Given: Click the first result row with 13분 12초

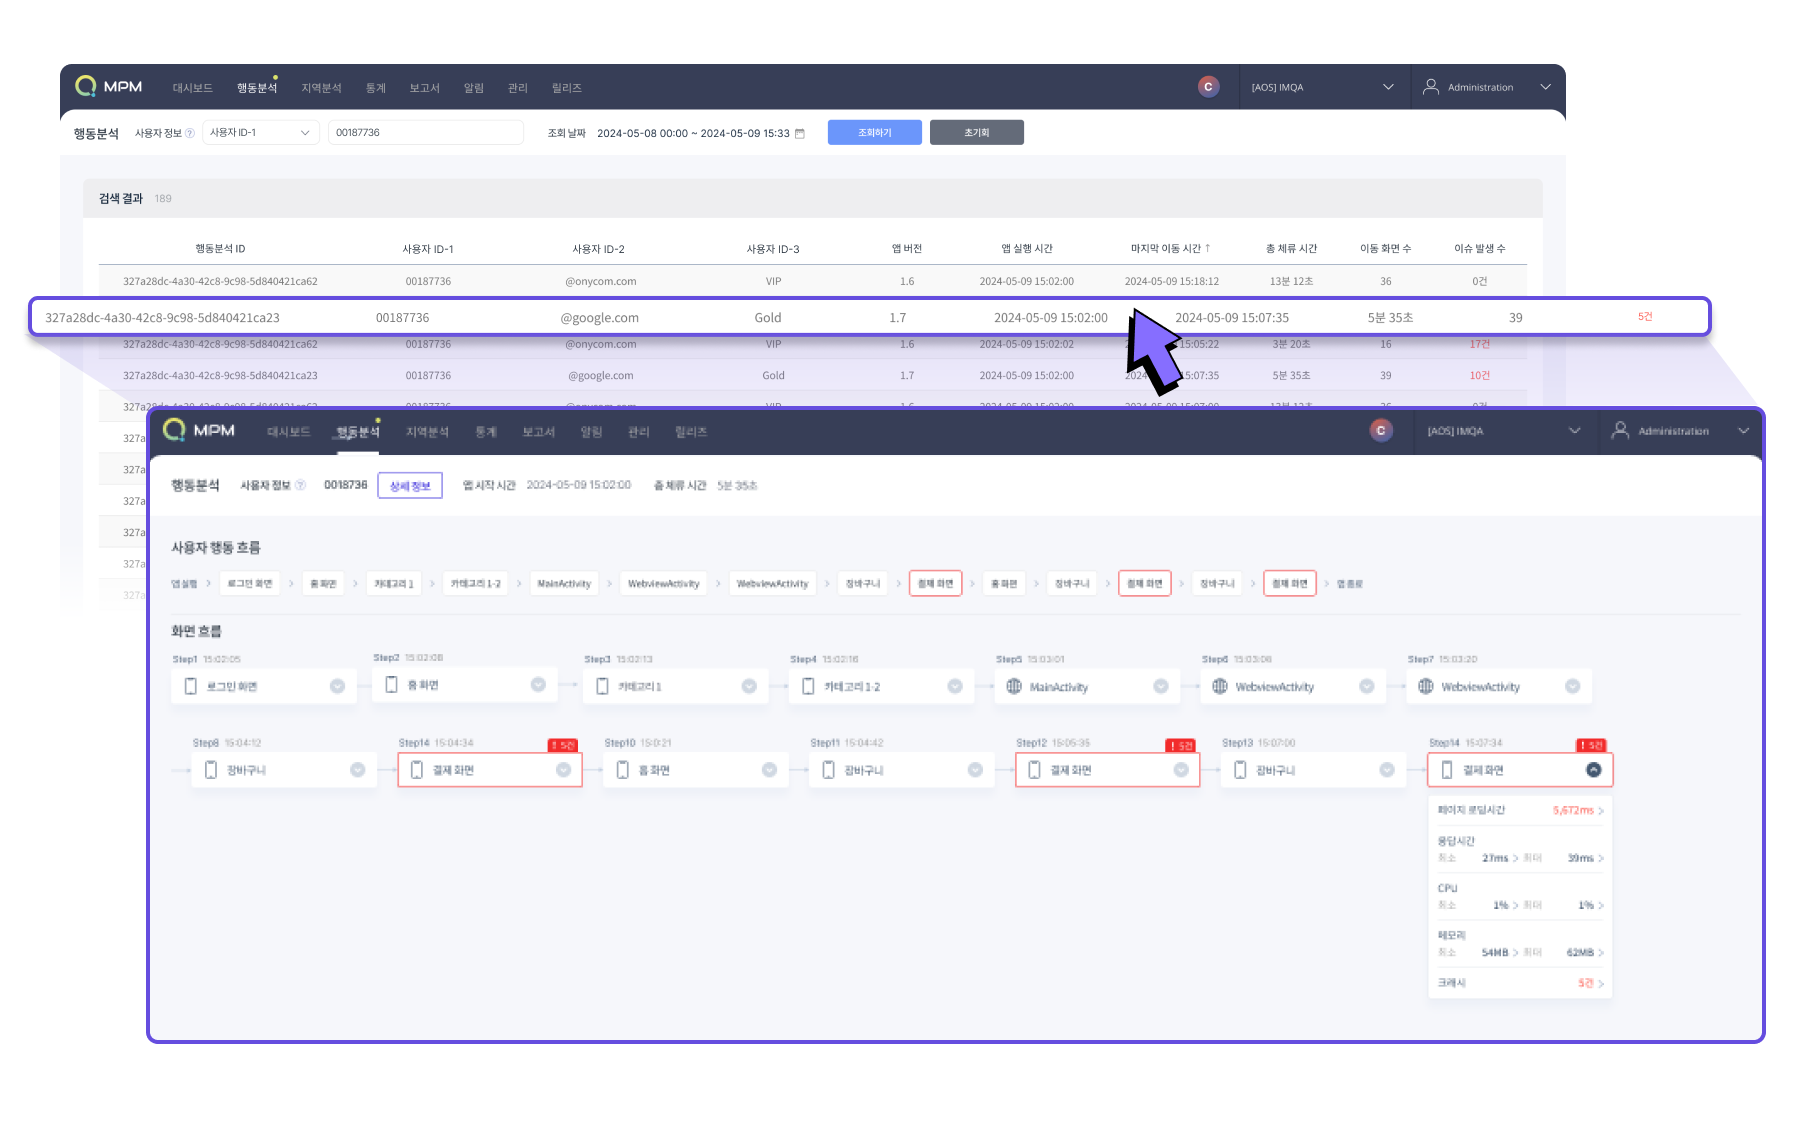Looking at the screenshot, I should tap(812, 281).
